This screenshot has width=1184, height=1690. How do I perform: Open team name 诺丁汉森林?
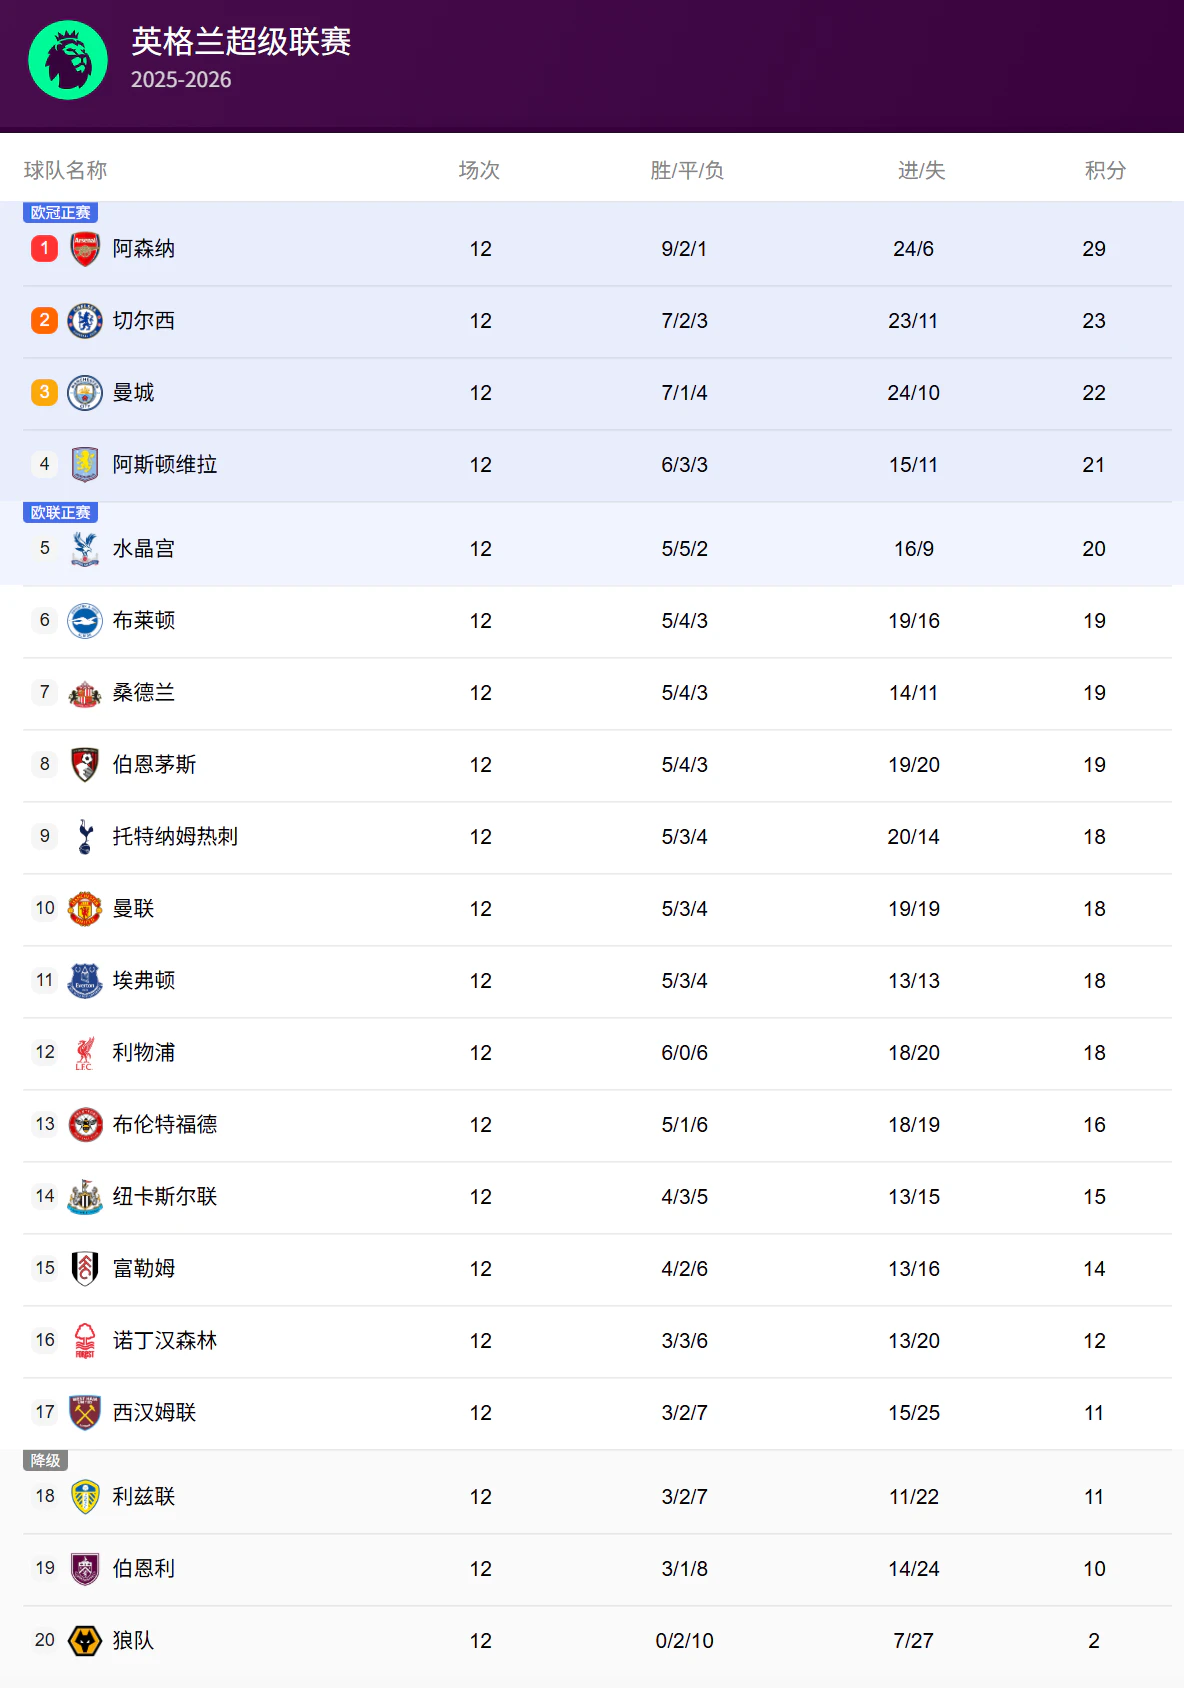165,1340
